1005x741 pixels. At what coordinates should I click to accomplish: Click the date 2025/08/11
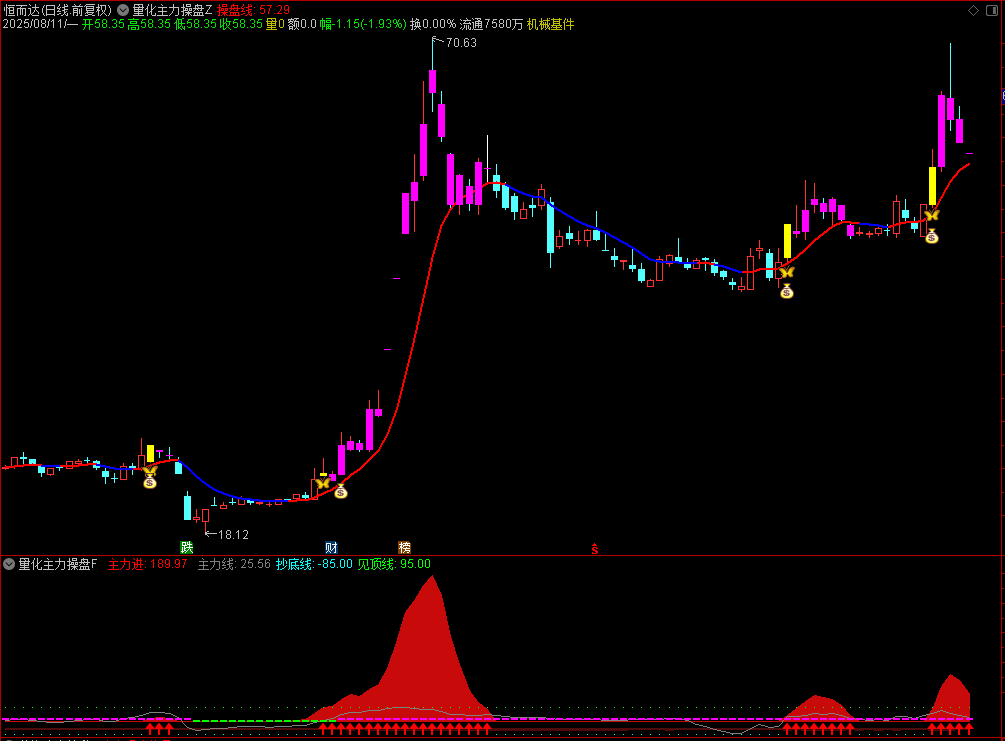(34, 24)
